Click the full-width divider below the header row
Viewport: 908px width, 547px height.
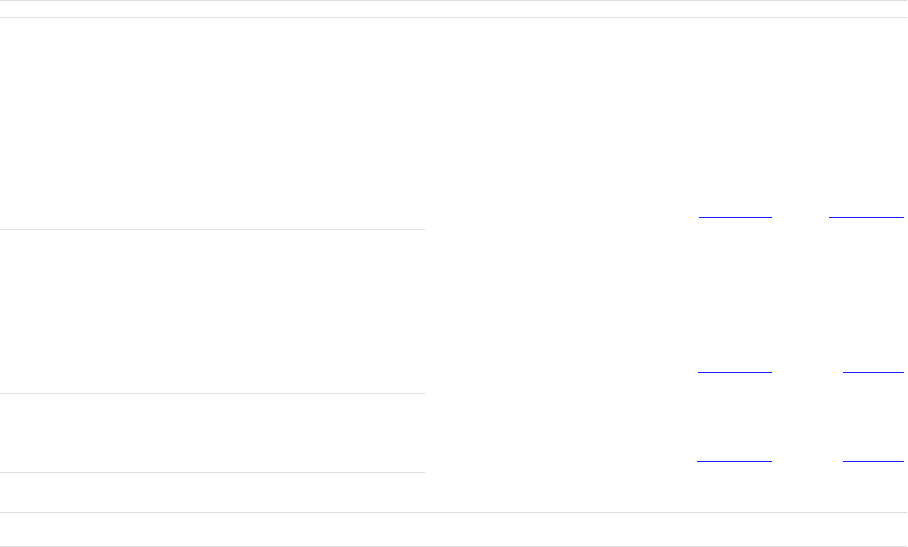point(453,17)
